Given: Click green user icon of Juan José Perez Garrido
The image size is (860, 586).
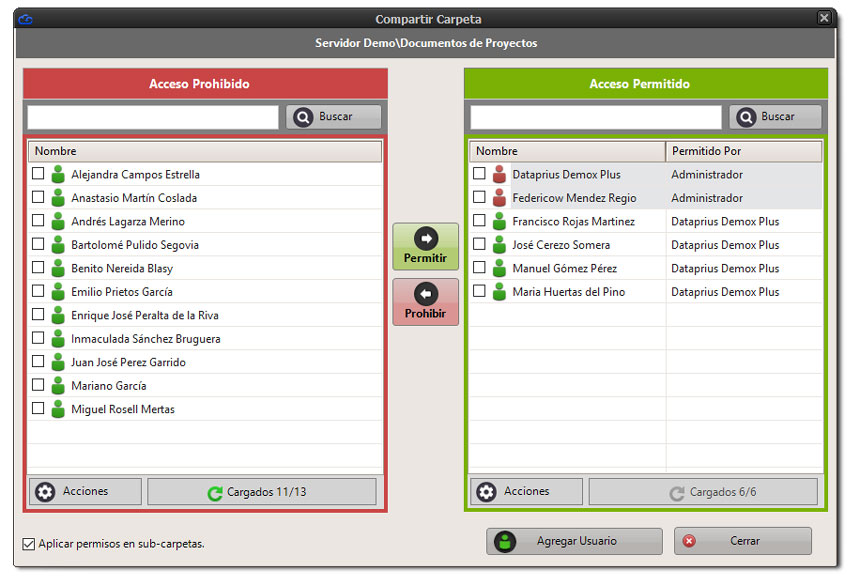Looking at the screenshot, I should pos(58,362).
